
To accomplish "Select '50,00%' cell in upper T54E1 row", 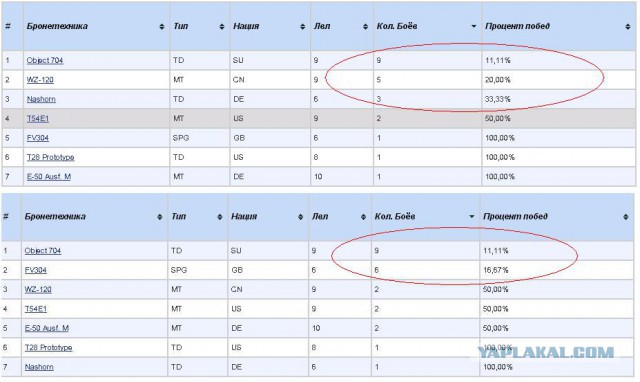I will [x=498, y=118].
